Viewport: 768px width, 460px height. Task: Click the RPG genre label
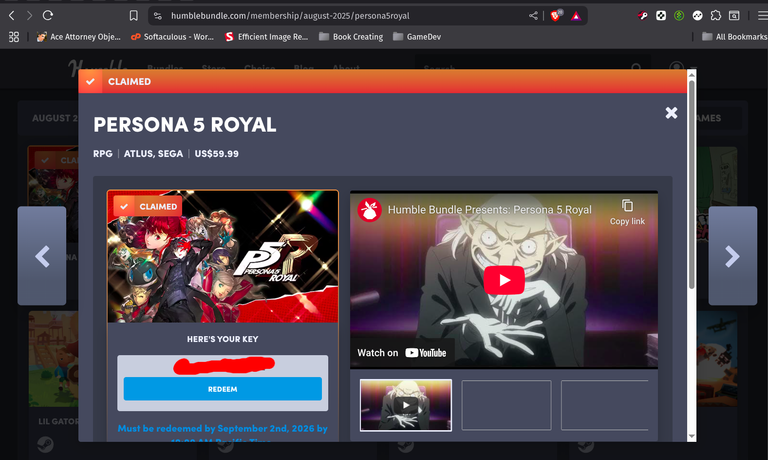pos(103,154)
